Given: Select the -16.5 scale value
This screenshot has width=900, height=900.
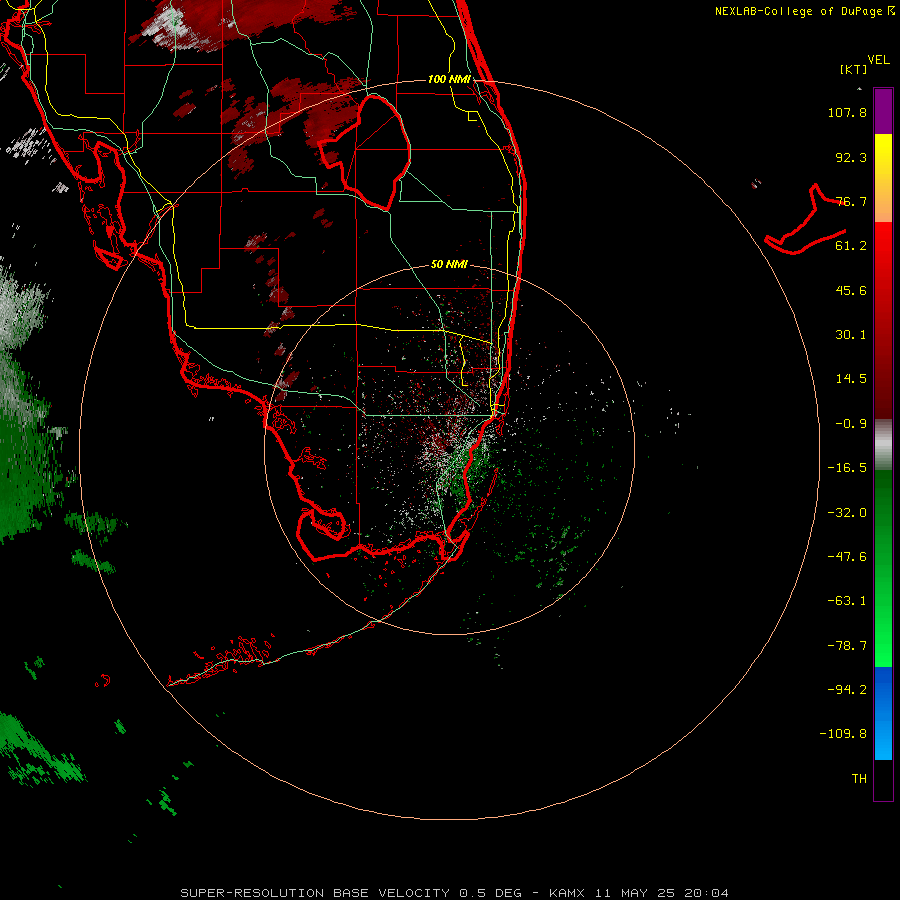Looking at the screenshot, I should tap(847, 468).
